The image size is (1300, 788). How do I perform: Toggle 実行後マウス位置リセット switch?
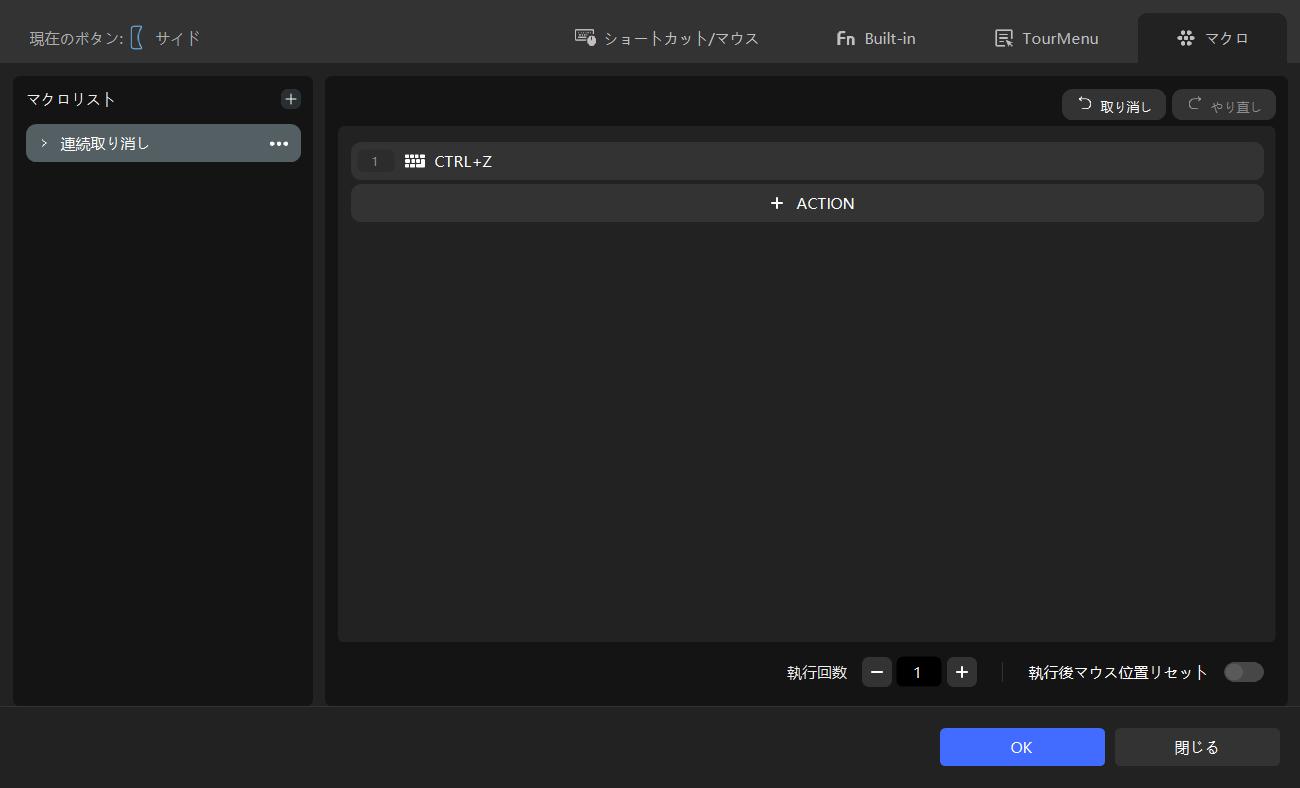pyautogui.click(x=1244, y=672)
